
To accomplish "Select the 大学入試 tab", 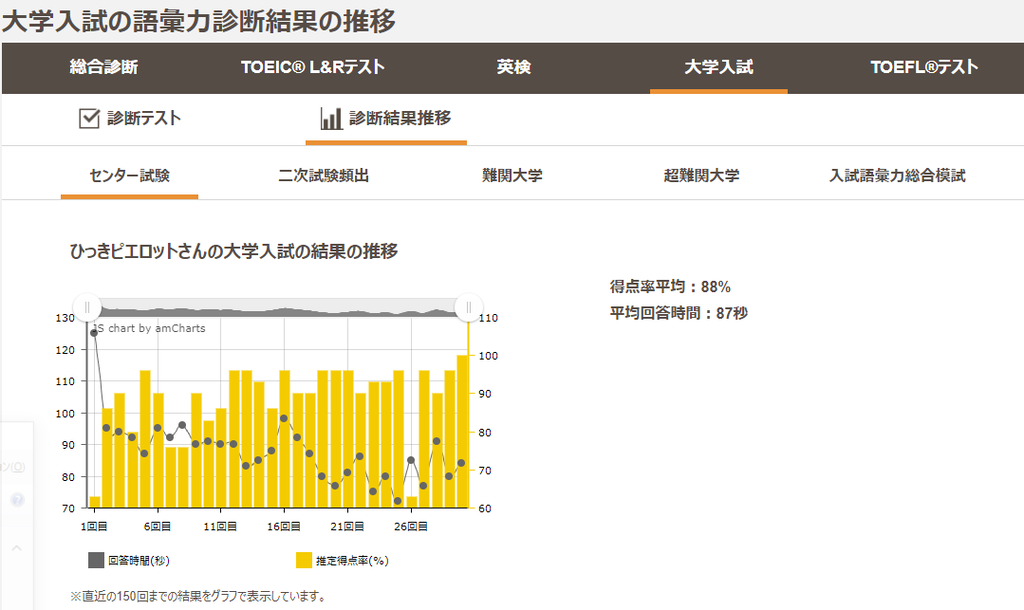I will pos(718,67).
